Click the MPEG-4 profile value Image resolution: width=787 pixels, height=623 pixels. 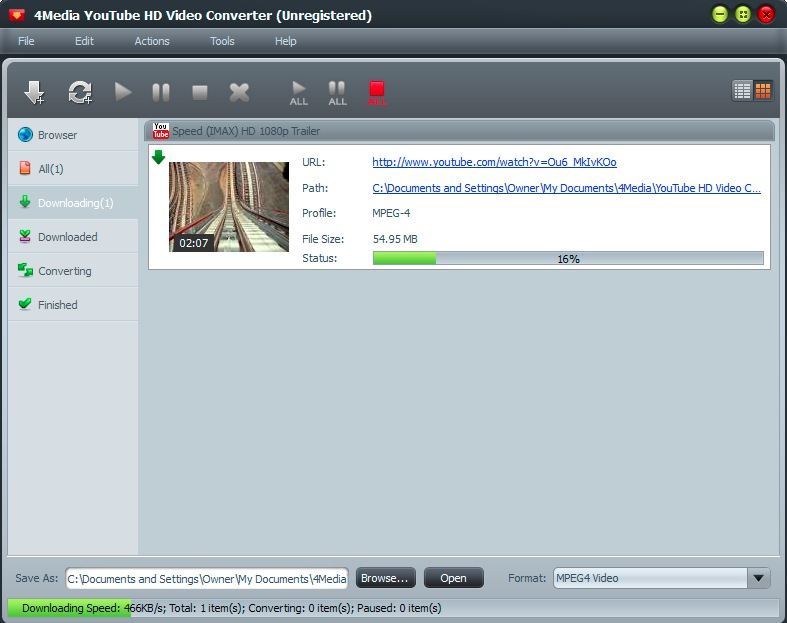391,213
